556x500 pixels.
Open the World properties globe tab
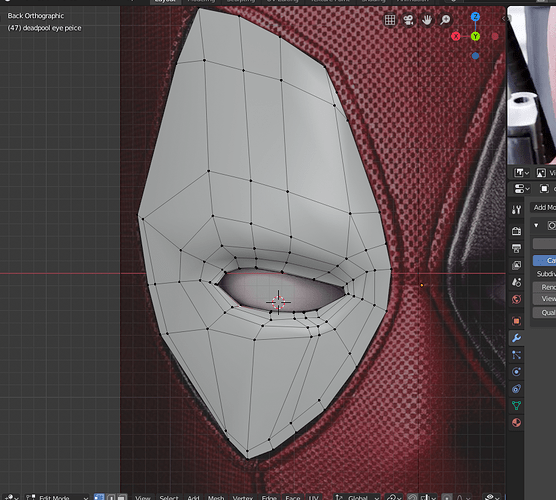516,299
